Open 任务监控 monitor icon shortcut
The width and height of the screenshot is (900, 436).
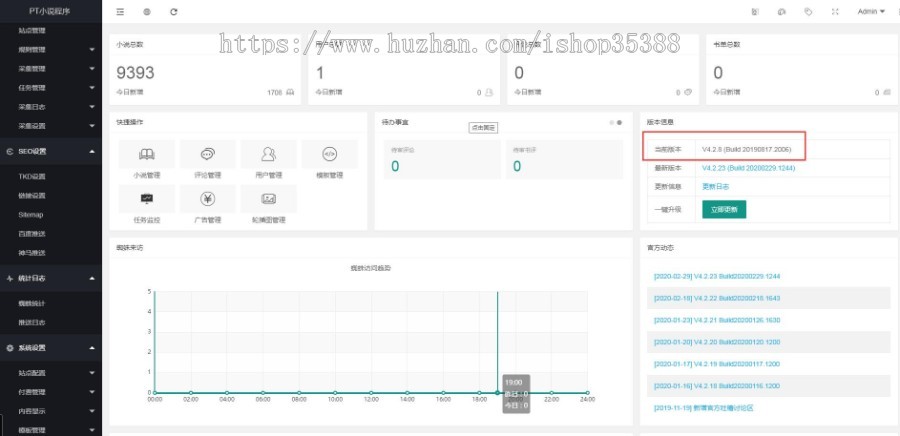coord(146,198)
